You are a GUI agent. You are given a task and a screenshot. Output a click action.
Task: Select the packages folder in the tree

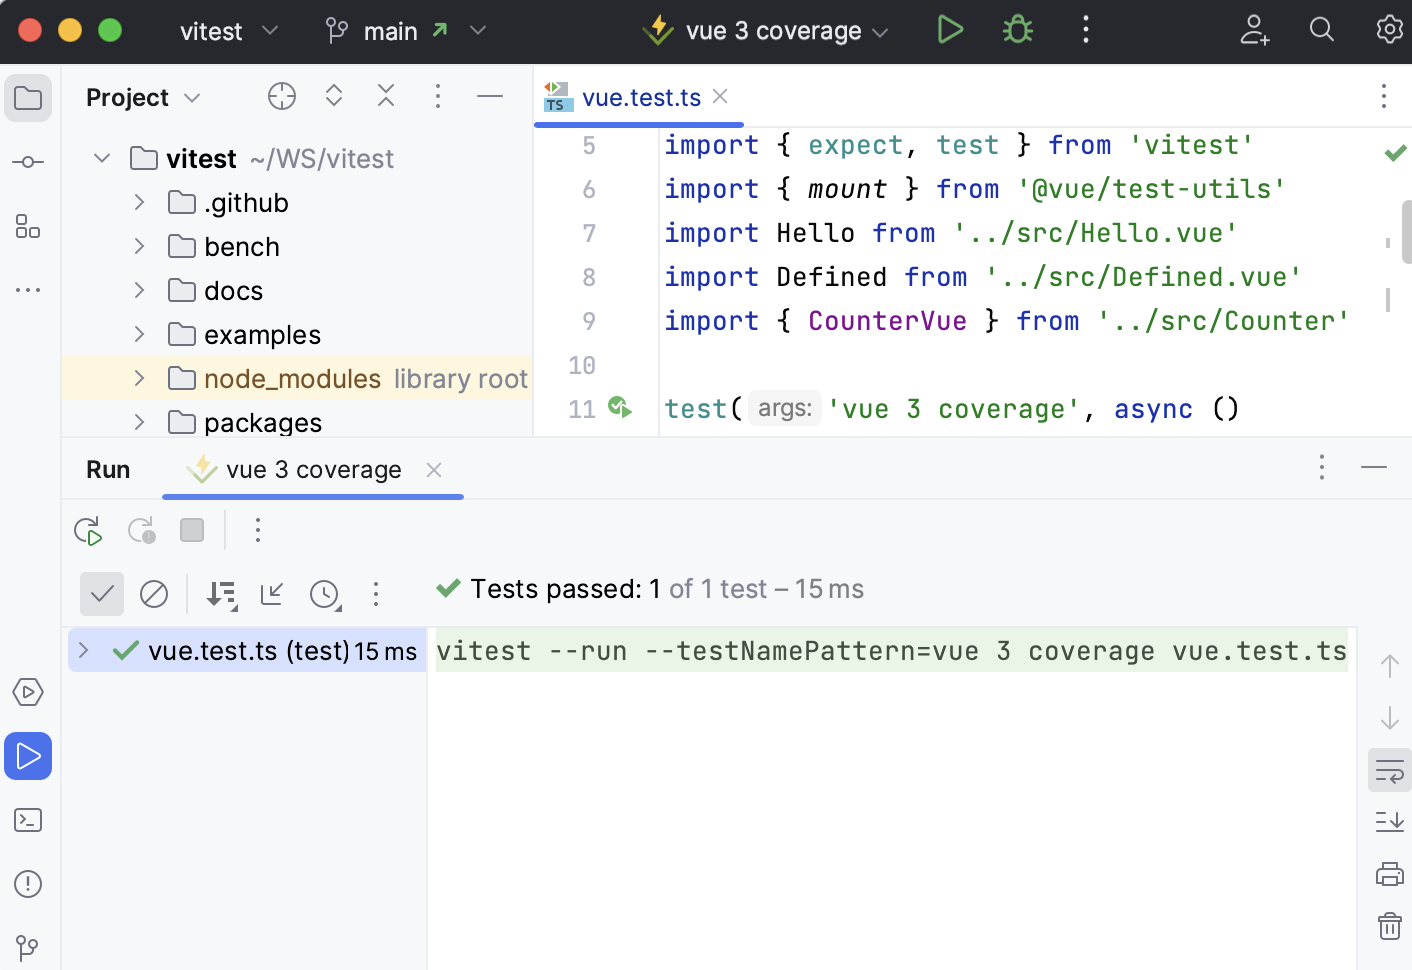[x=297, y=422]
